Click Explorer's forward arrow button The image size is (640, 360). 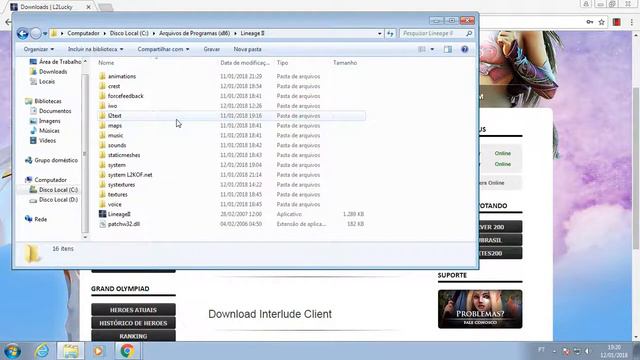(36, 33)
